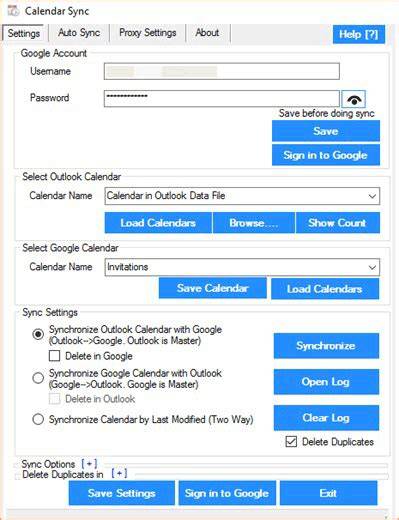The height and width of the screenshot is (520, 399).
Task: Open the Help [?] button
Action: 359,34
